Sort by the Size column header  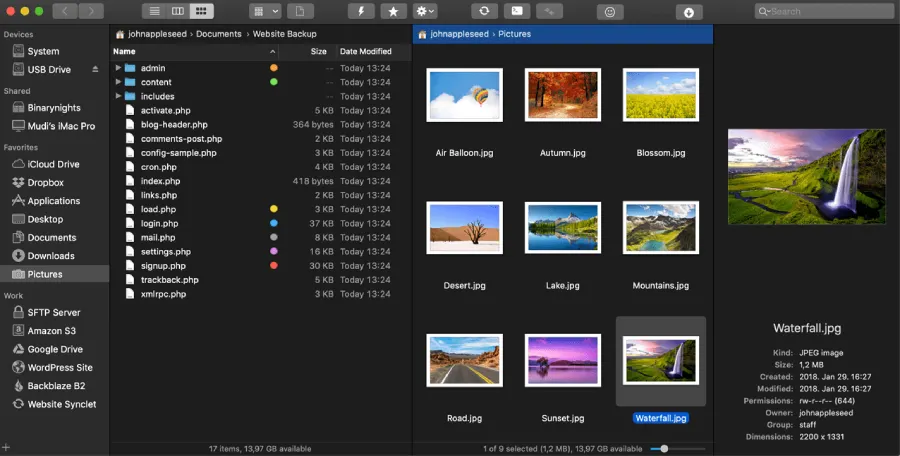pyautogui.click(x=309, y=51)
